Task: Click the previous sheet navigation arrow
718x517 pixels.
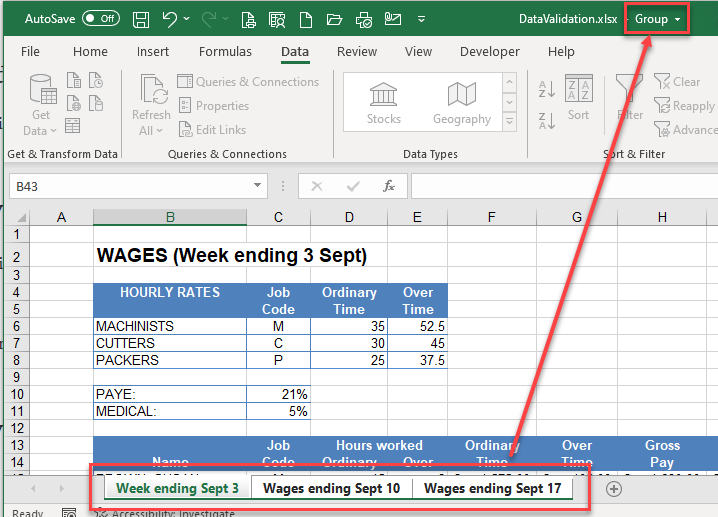Action: coord(33,489)
